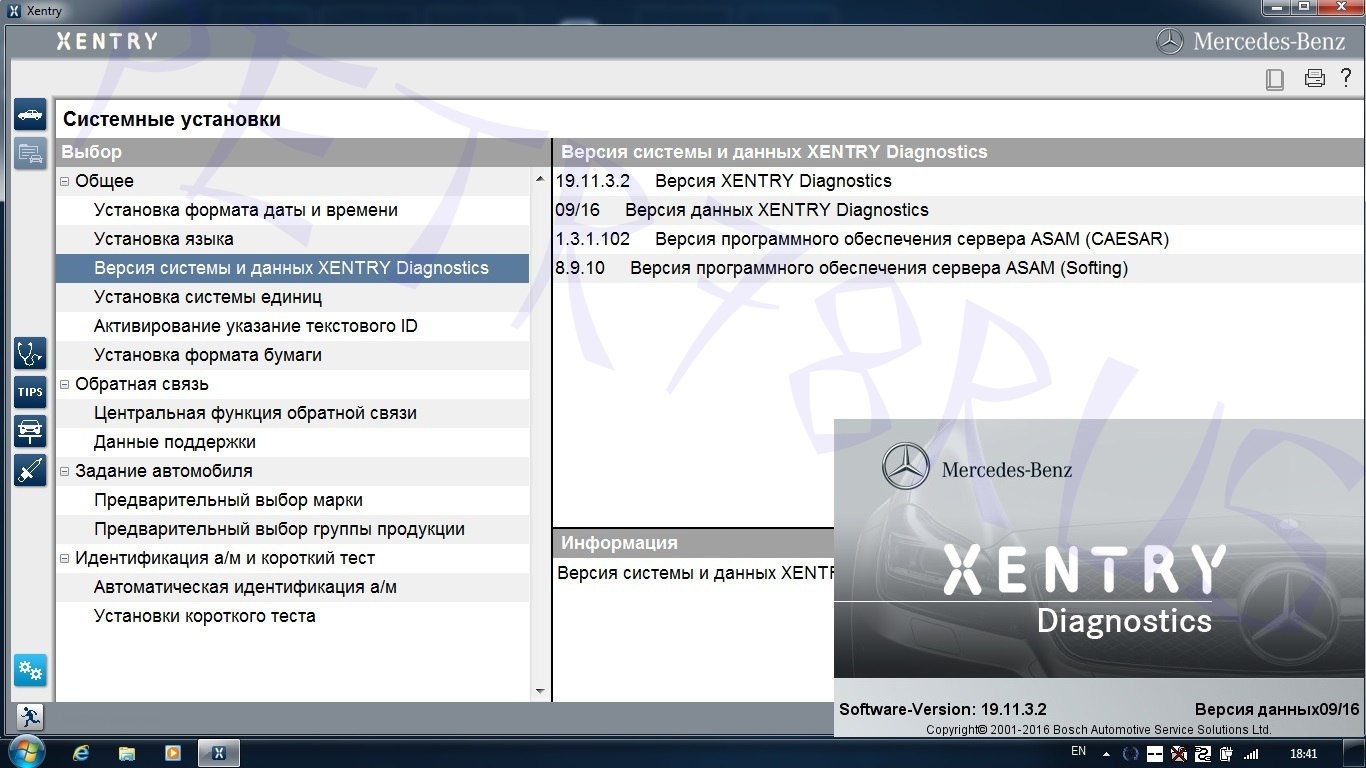Screen dimensions: 1366x768
Task: Open the TIPS sidebar button
Action: coord(30,392)
